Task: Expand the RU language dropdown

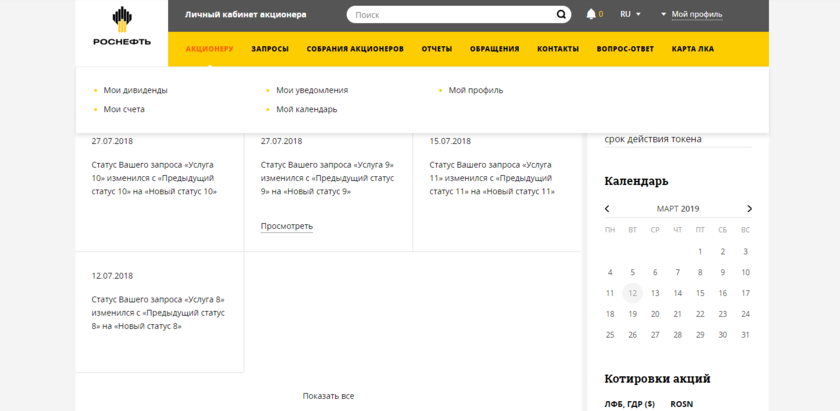Action: (x=630, y=15)
